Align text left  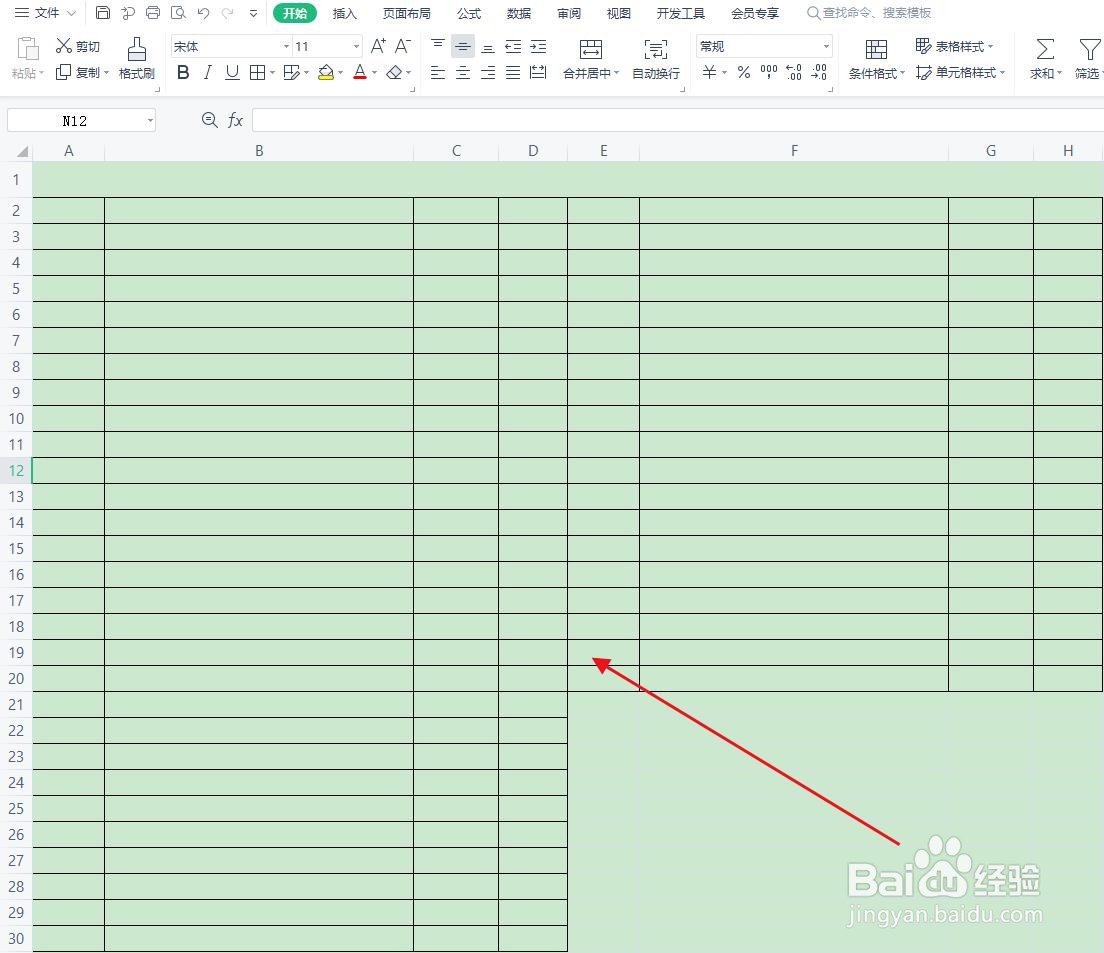click(437, 72)
